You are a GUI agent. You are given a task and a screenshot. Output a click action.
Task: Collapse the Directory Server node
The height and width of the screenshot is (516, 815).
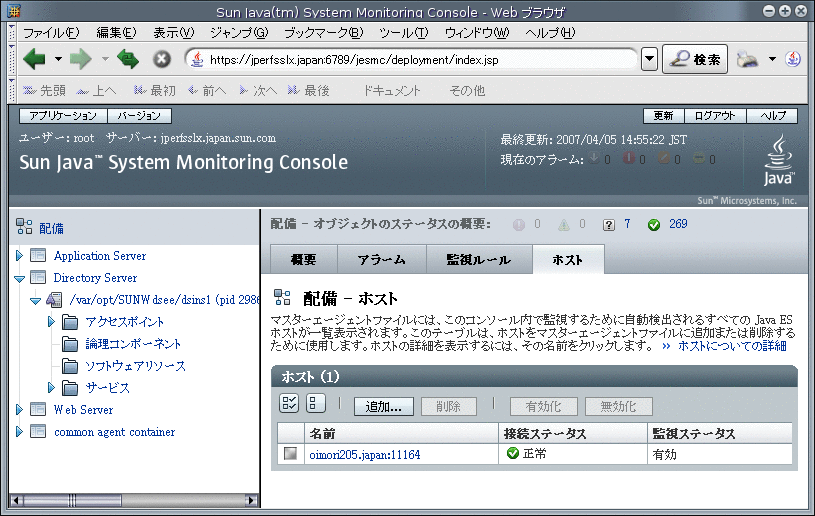point(19,279)
